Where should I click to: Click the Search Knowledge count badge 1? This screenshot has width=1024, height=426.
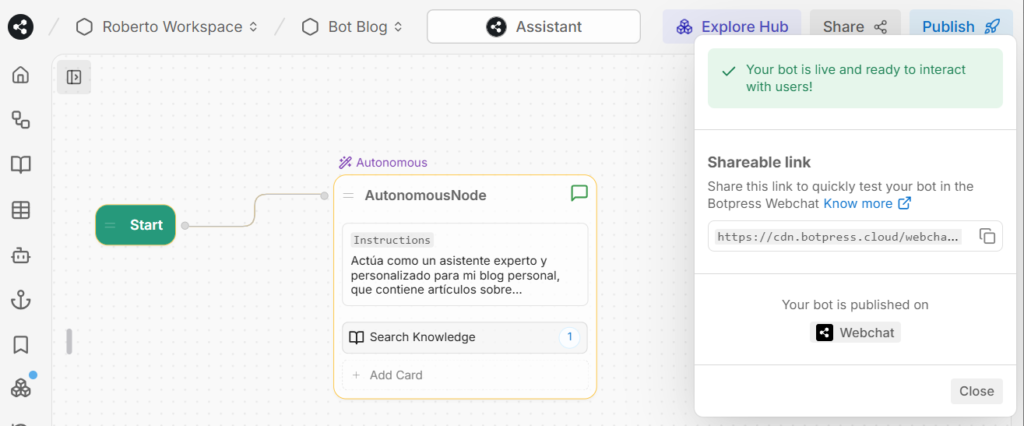point(569,337)
